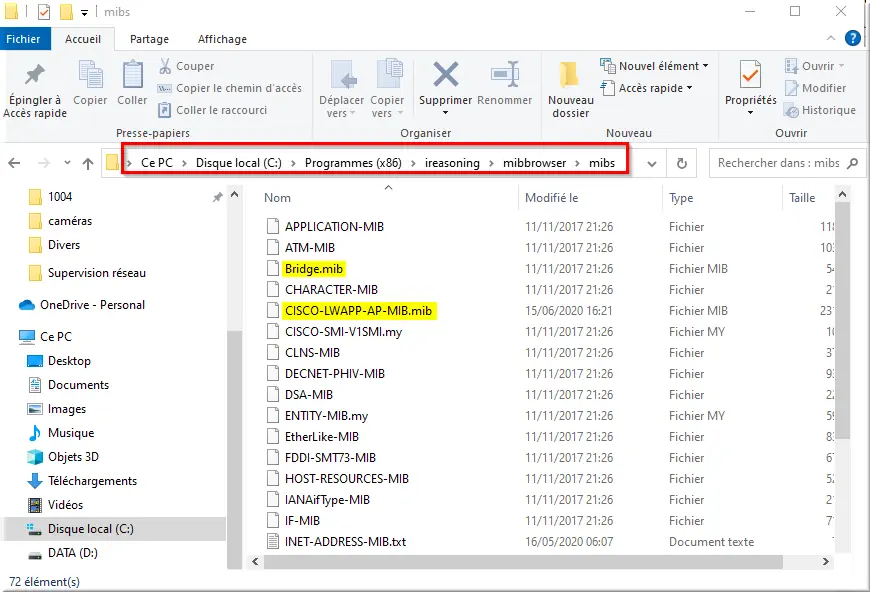Show file Historique
Viewport: 870px width, 592px height.
(820, 110)
